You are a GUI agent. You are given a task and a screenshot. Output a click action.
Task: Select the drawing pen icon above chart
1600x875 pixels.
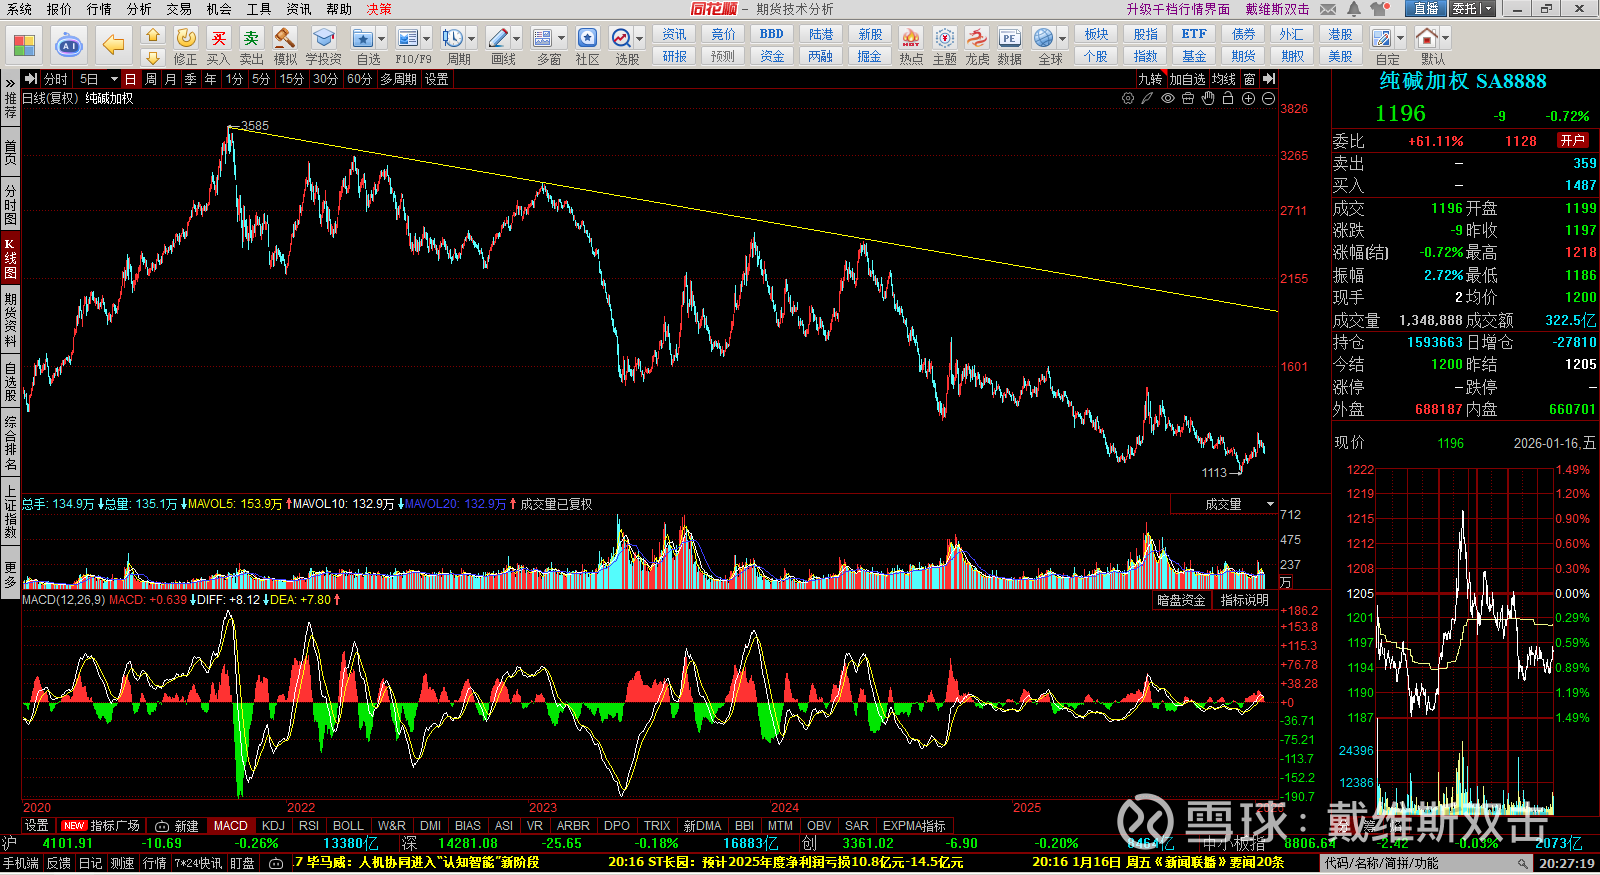point(1148,98)
